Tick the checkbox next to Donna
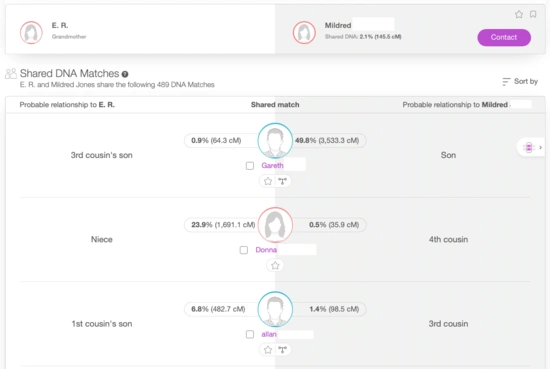The width and height of the screenshot is (550, 369). (x=244, y=250)
